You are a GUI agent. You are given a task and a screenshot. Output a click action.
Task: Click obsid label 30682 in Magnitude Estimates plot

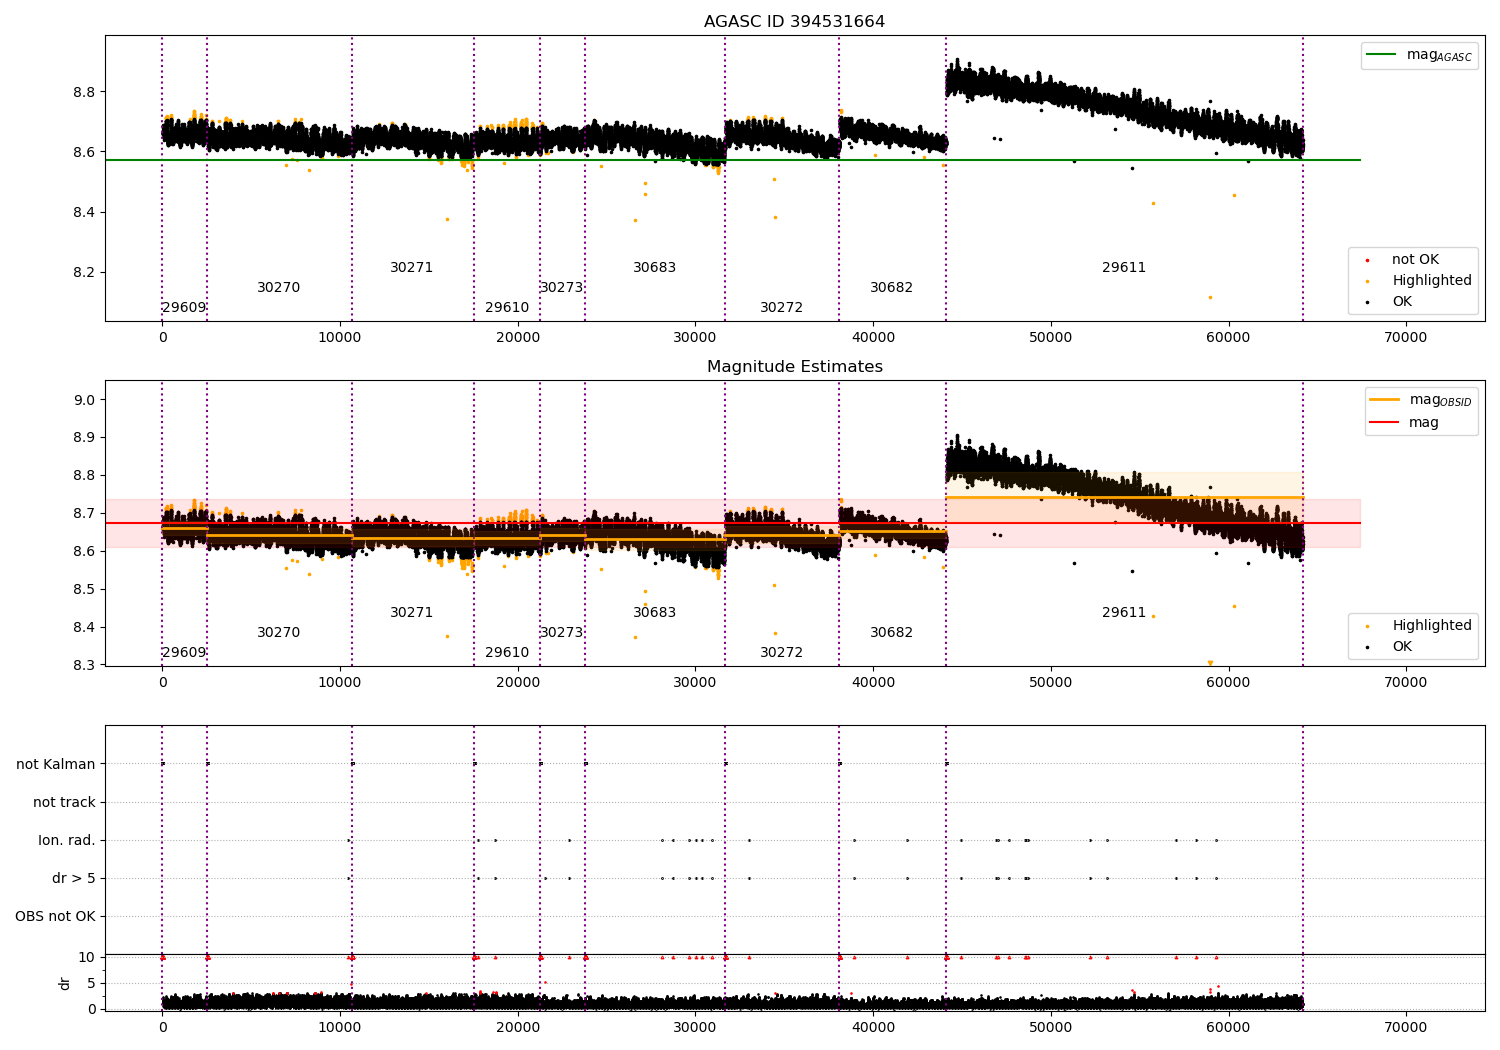pyautogui.click(x=891, y=633)
